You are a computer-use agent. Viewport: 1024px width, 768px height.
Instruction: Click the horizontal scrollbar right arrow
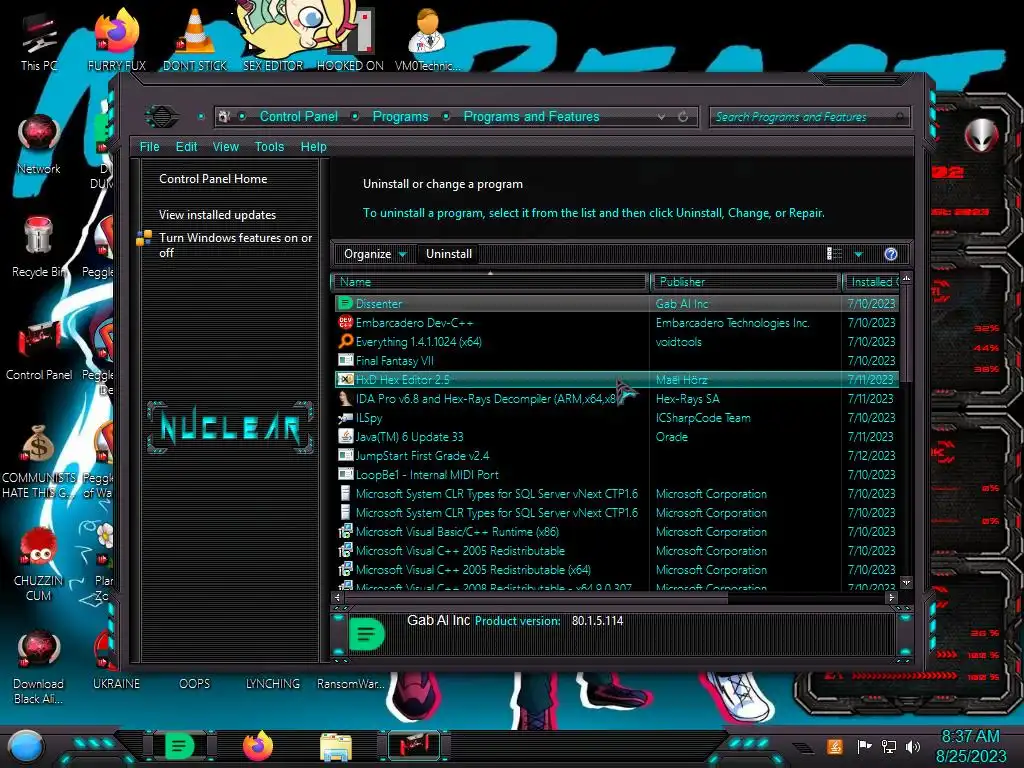[891, 598]
